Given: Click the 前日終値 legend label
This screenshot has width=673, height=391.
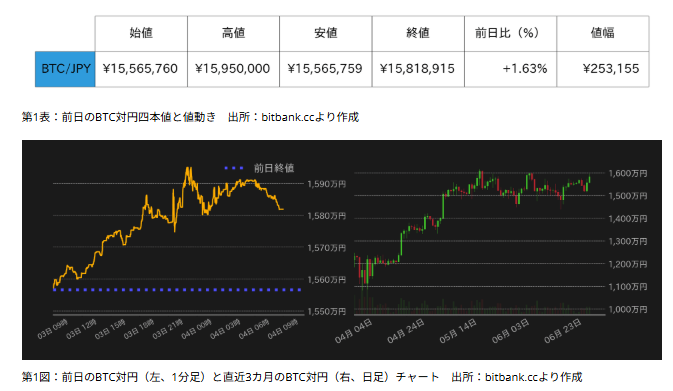Looking at the screenshot, I should (274, 168).
